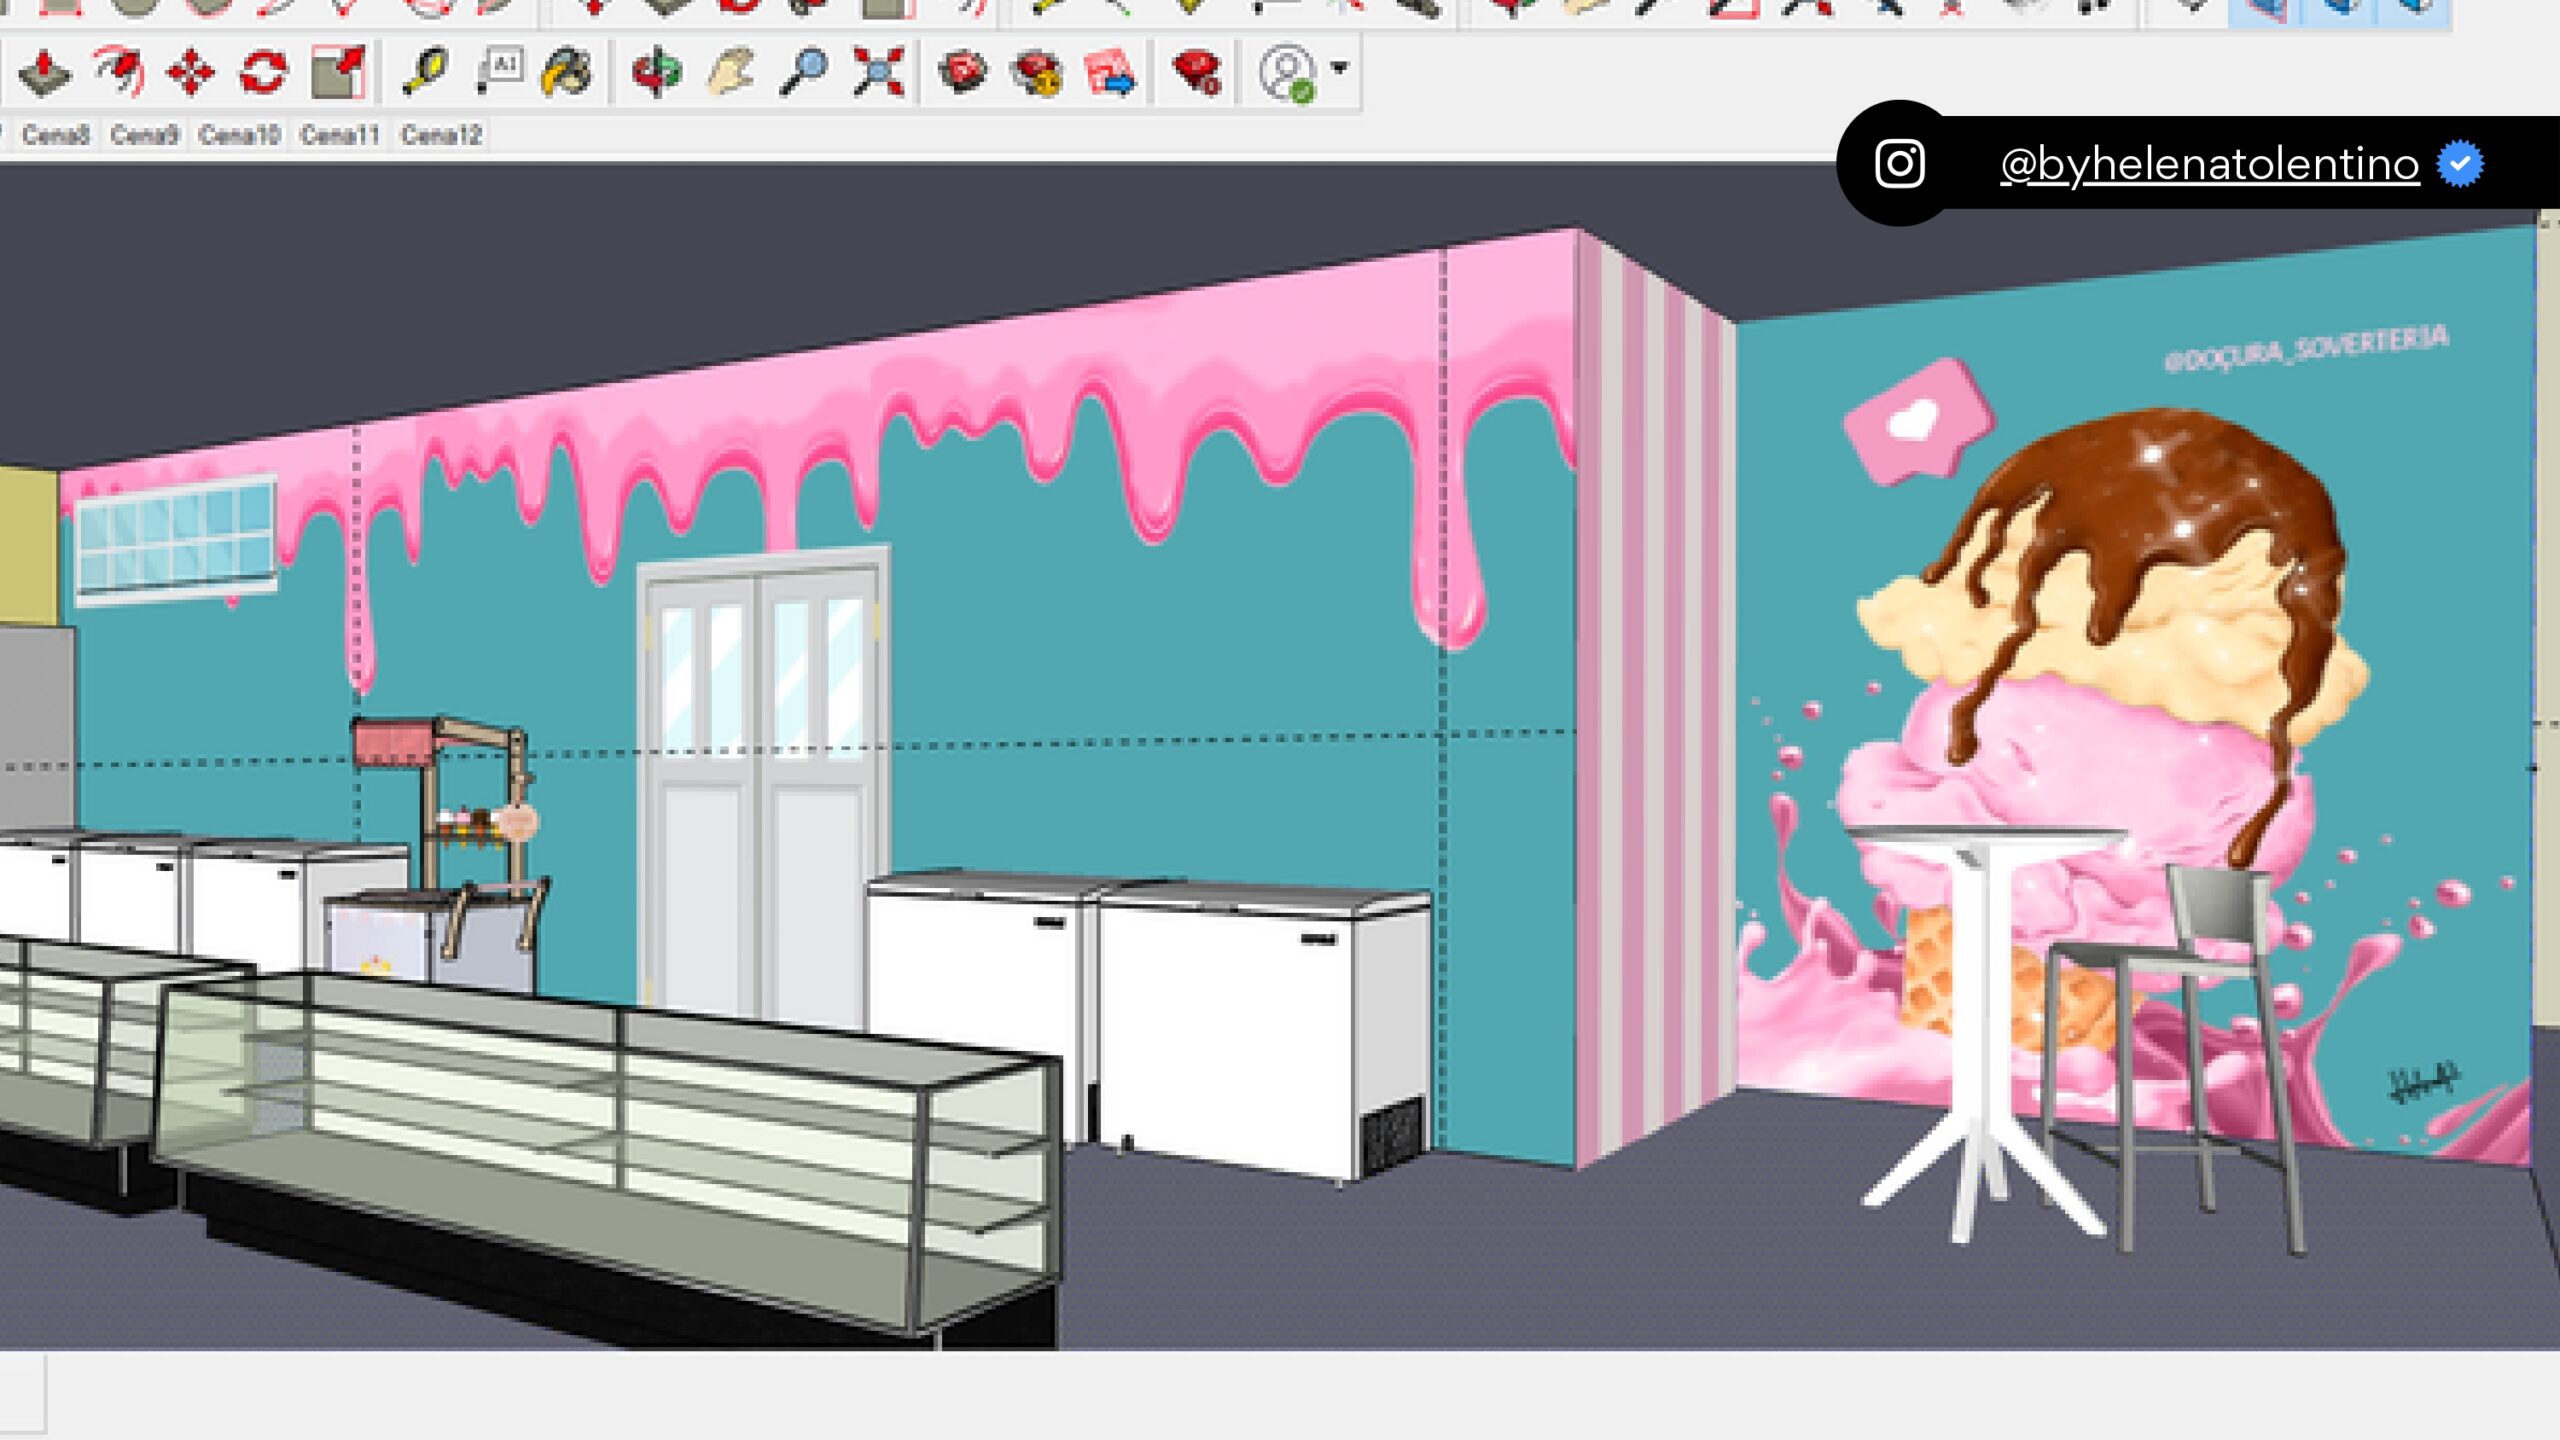Open the @byhelenatolentino Instagram link
The image size is (2560, 1440).
click(x=2209, y=165)
